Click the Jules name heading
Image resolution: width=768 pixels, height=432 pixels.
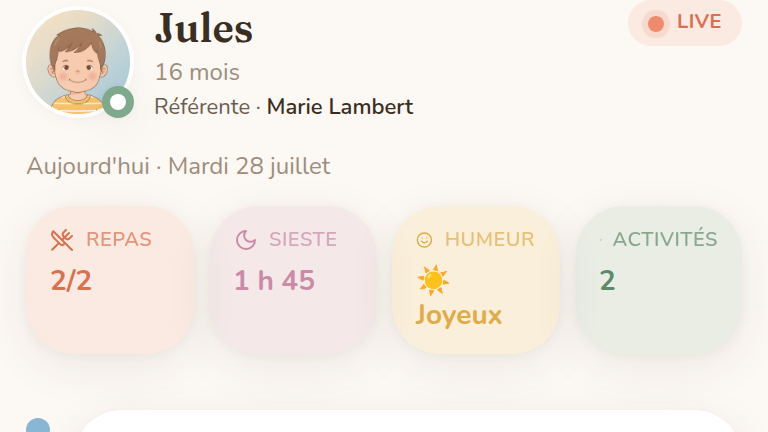204,28
